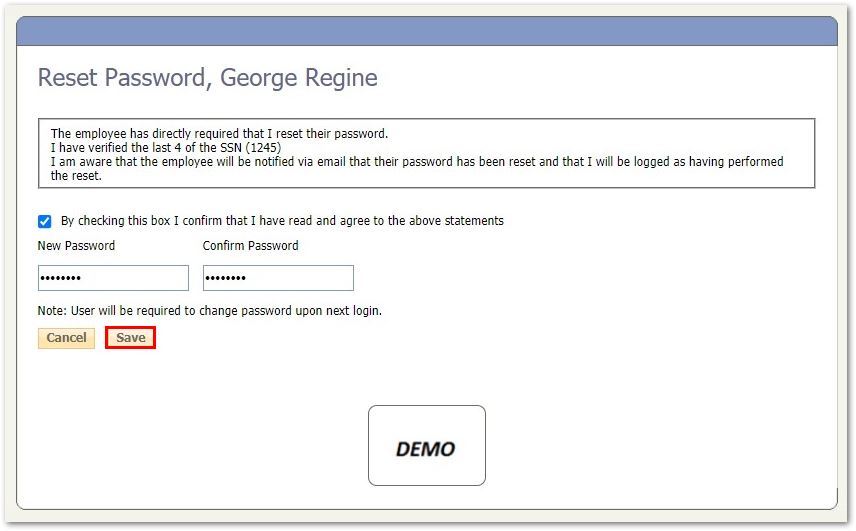Click the 'Reset Password' heading words
The height and width of the screenshot is (531, 856).
tap(118, 78)
